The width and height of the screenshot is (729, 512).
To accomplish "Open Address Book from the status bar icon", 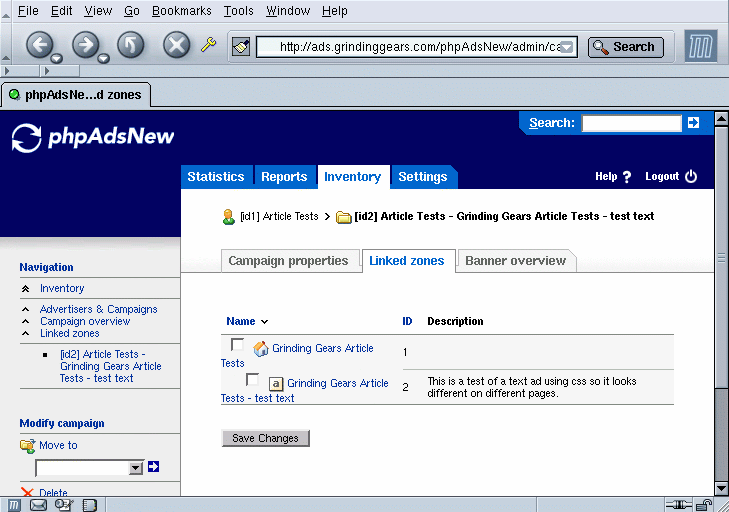I will 90,505.
